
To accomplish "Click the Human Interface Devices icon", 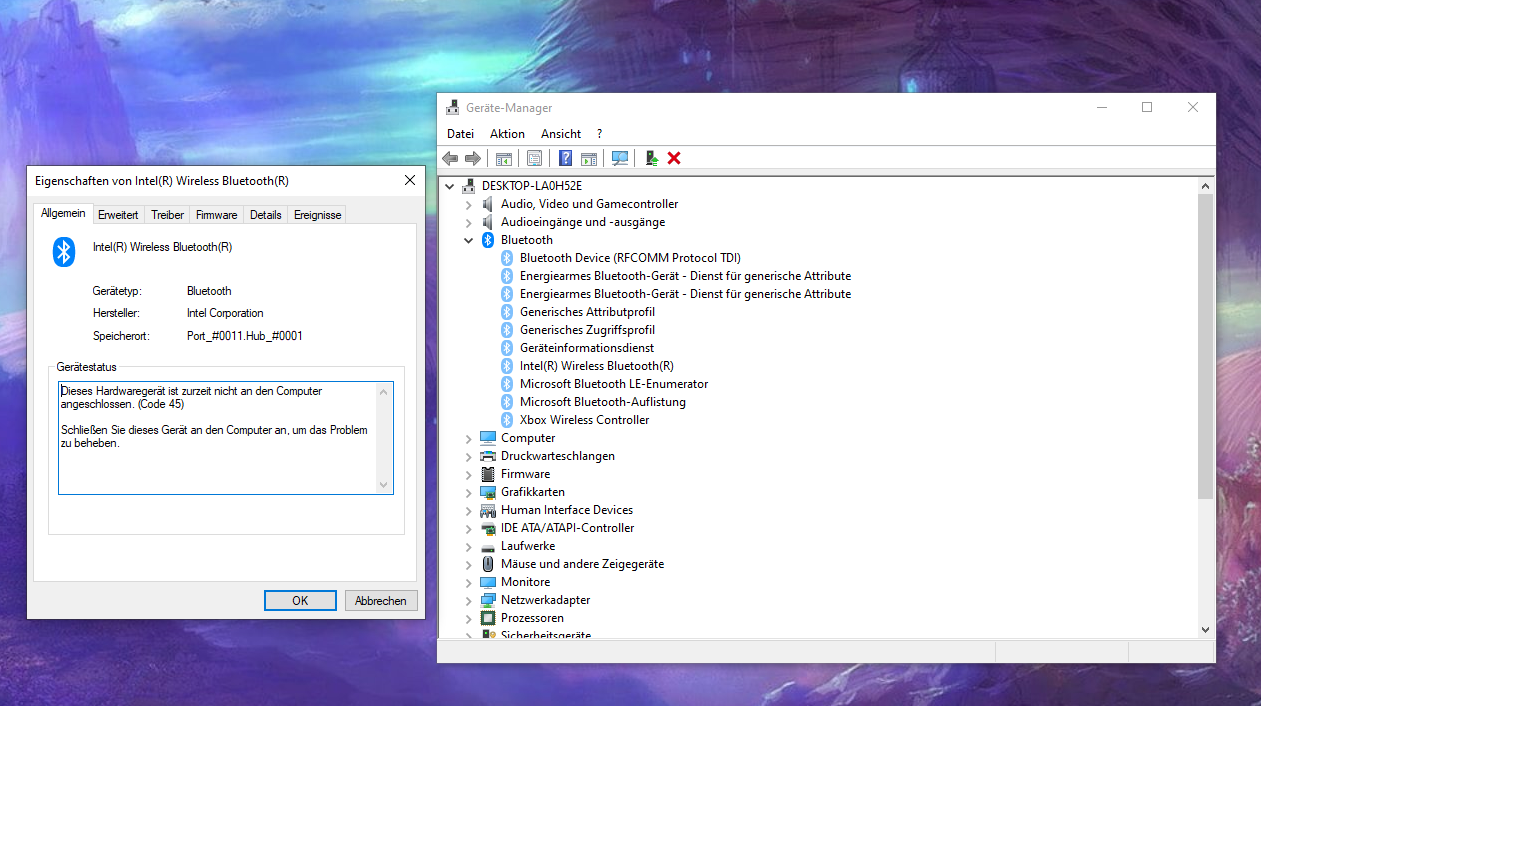I will (x=488, y=510).
